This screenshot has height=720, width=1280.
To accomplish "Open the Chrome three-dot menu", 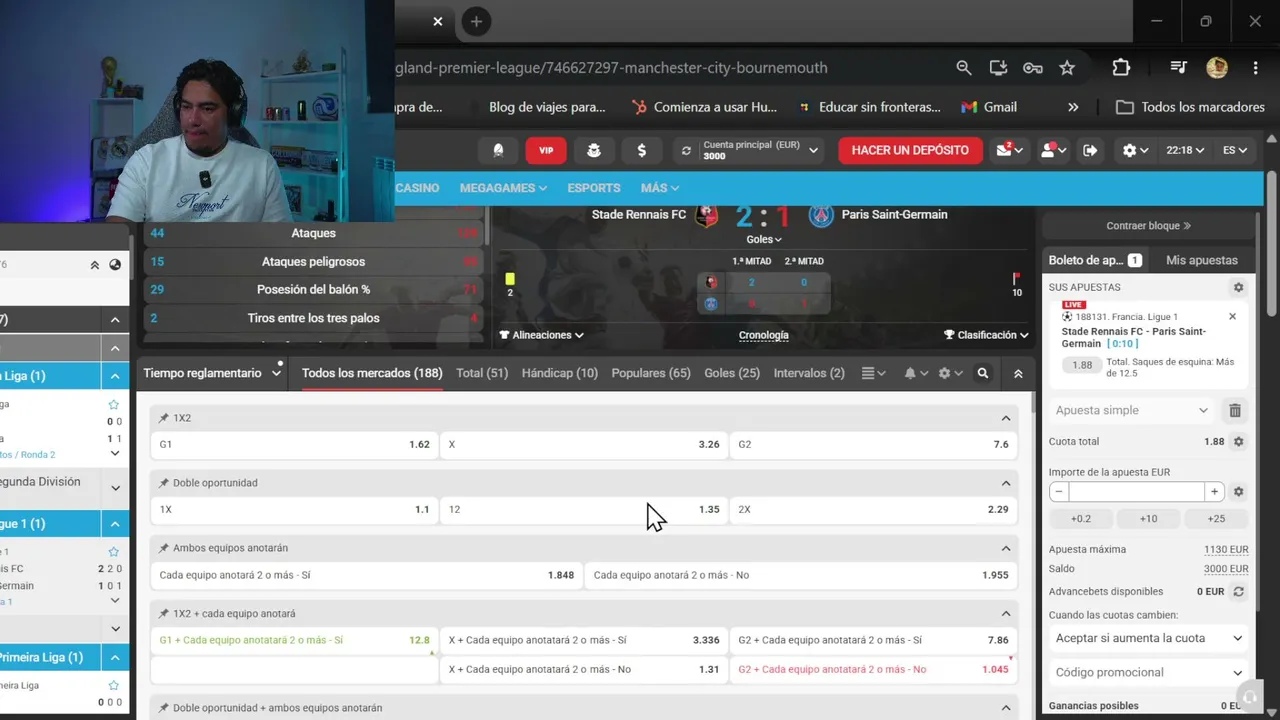I will (x=1255, y=68).
